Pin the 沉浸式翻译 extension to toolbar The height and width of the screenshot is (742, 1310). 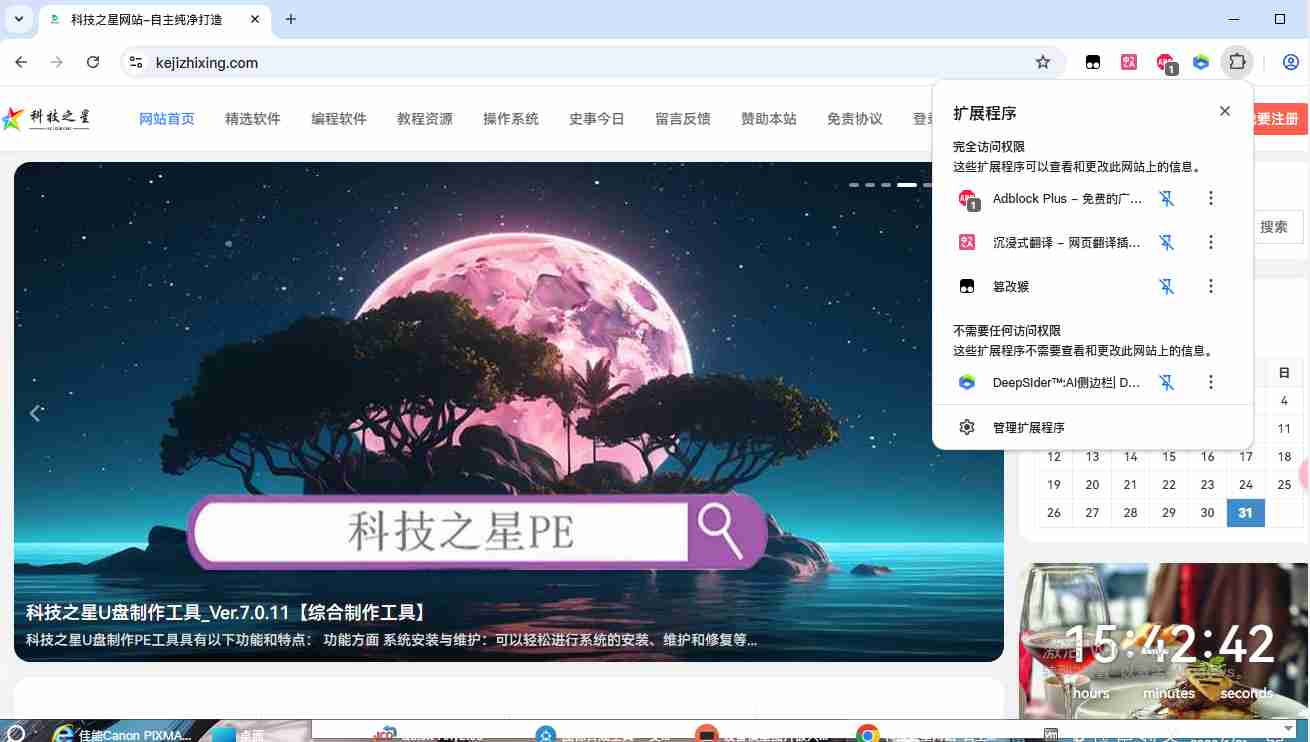(x=1166, y=242)
